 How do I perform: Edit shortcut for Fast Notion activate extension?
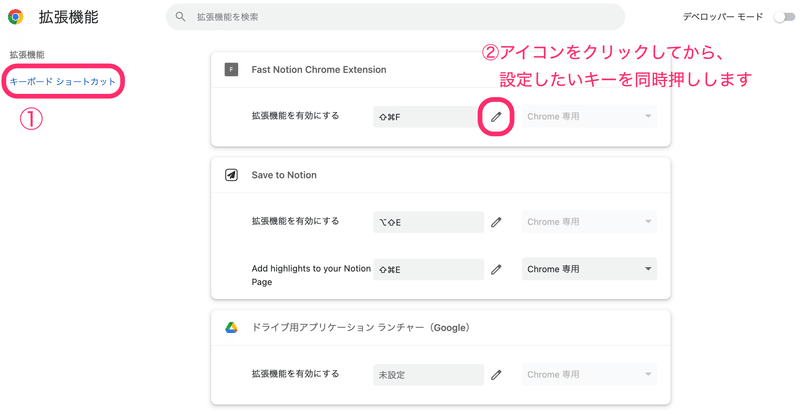click(496, 117)
